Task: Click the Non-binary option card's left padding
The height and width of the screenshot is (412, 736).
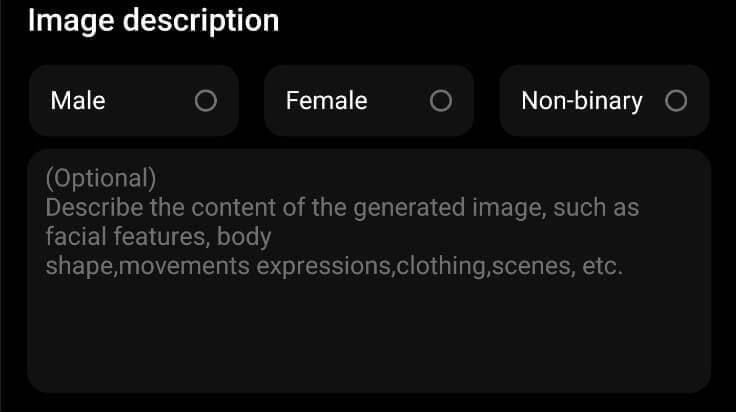Action: click(x=510, y=101)
